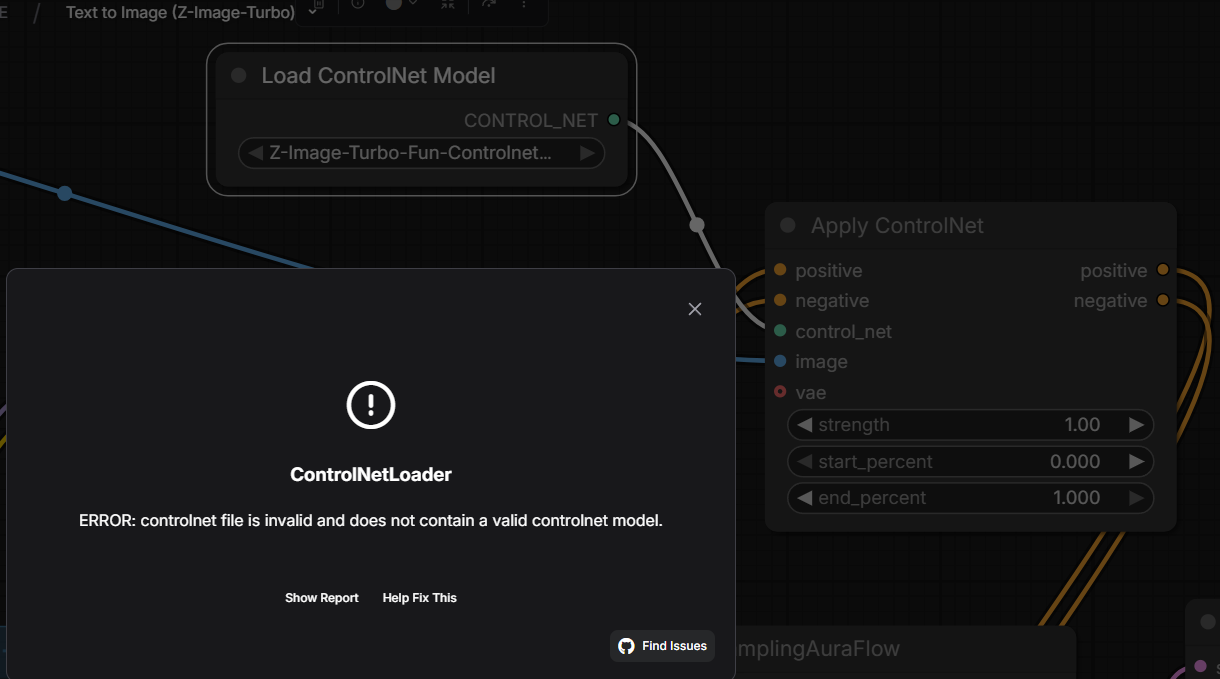Click the CONTROL_NET output port

coord(614,120)
